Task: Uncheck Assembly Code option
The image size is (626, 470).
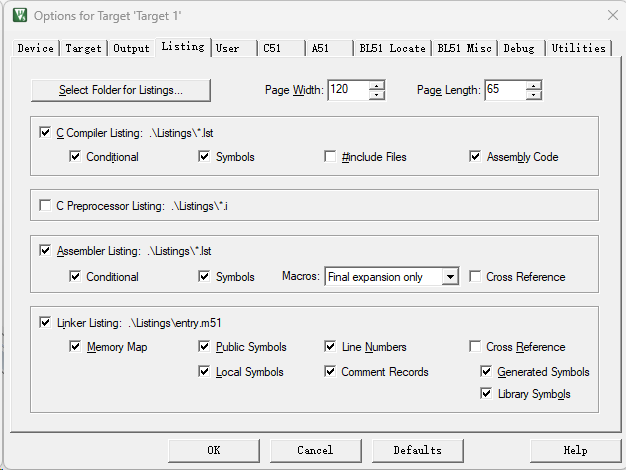Action: tap(476, 157)
